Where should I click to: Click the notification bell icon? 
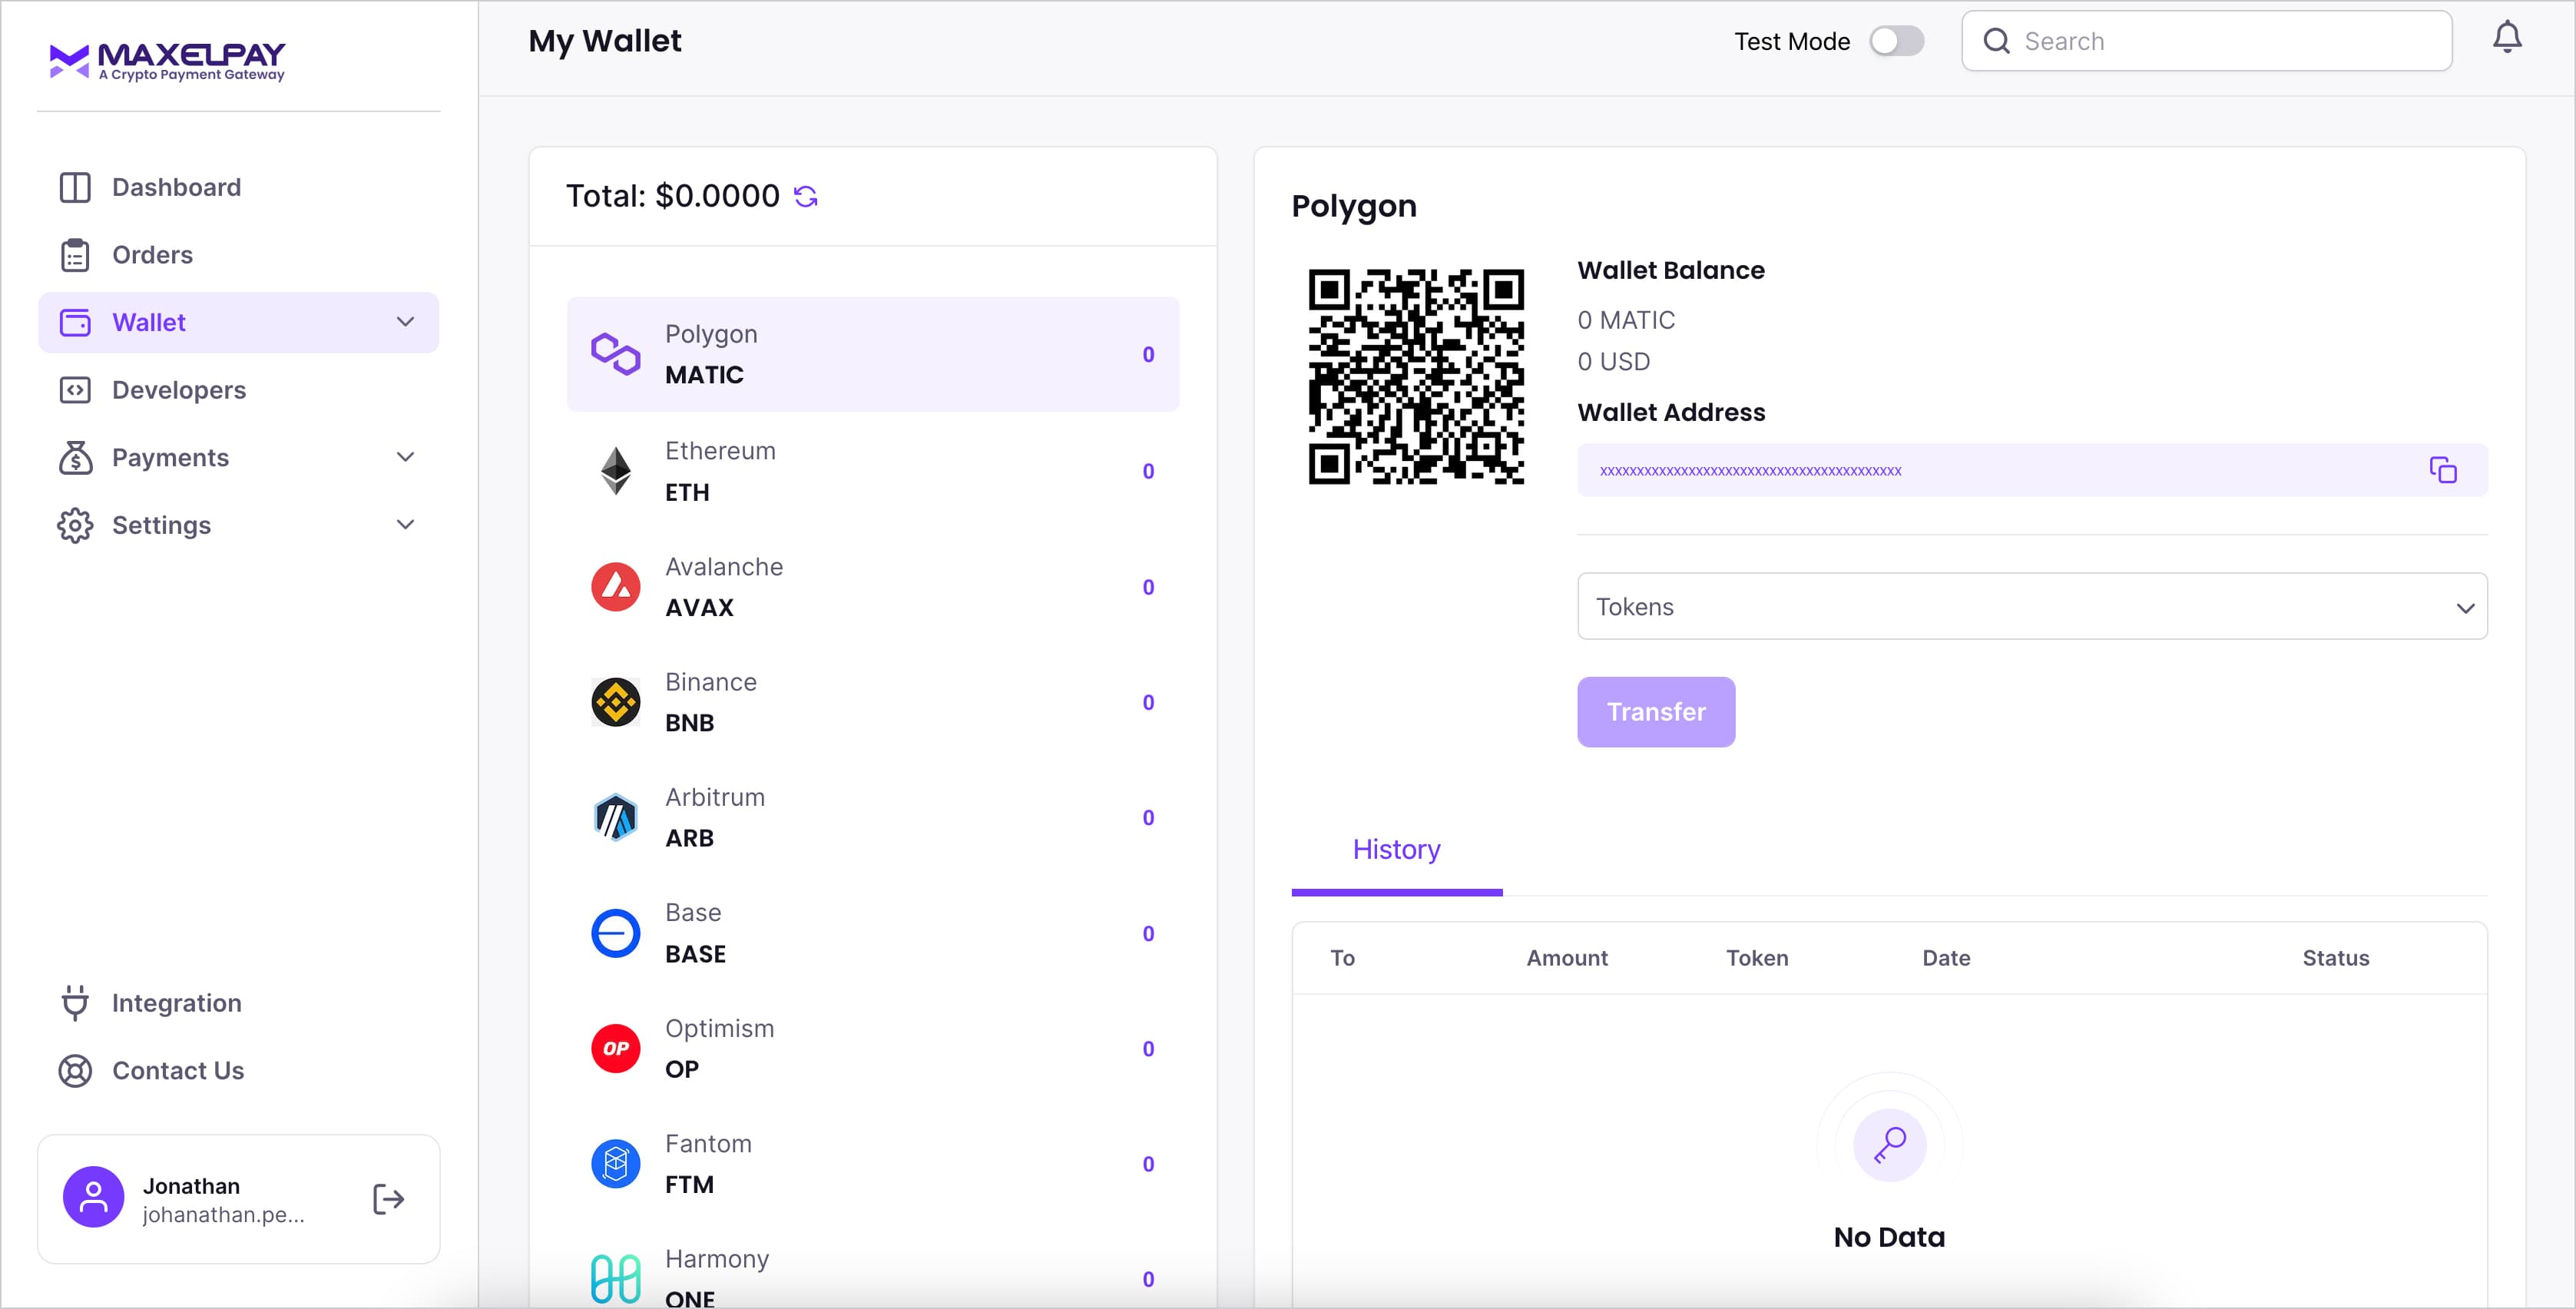click(2506, 39)
